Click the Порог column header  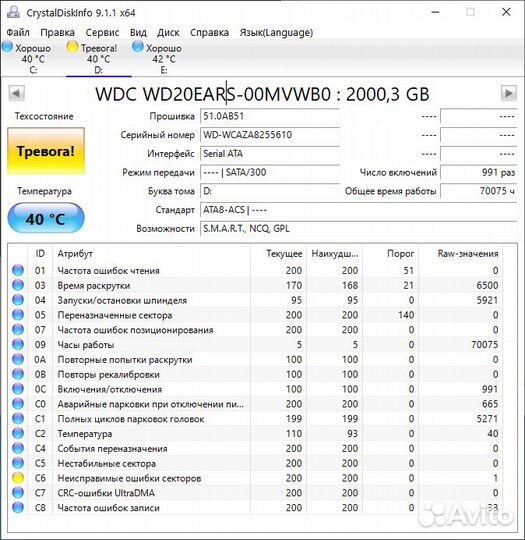pos(391,254)
